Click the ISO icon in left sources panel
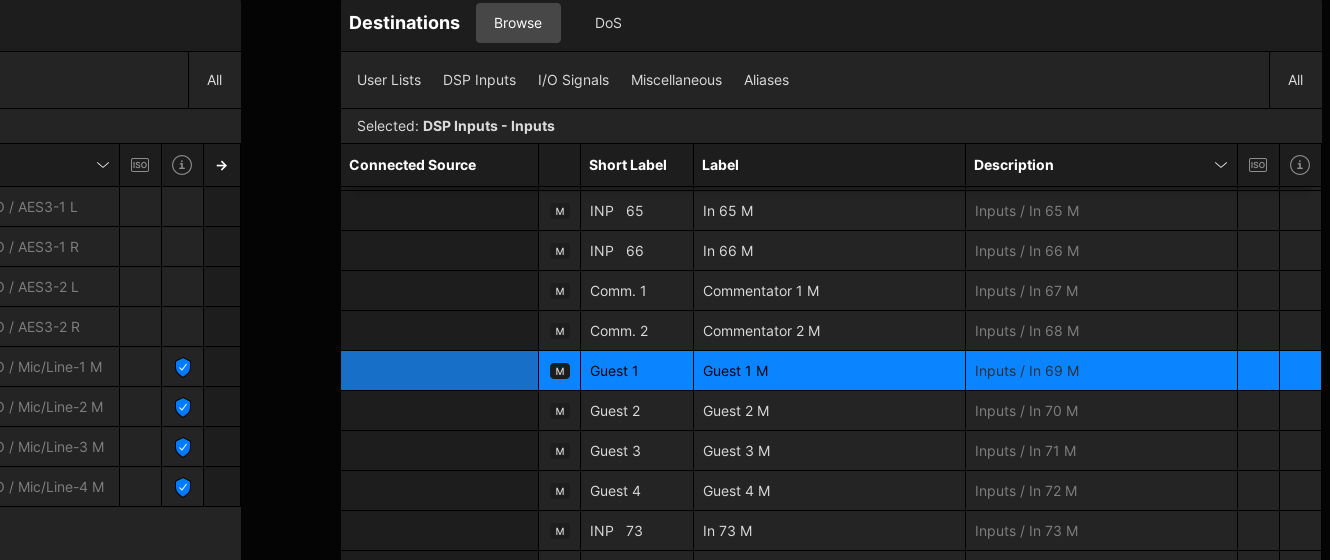The height and width of the screenshot is (560, 1330). [140, 165]
